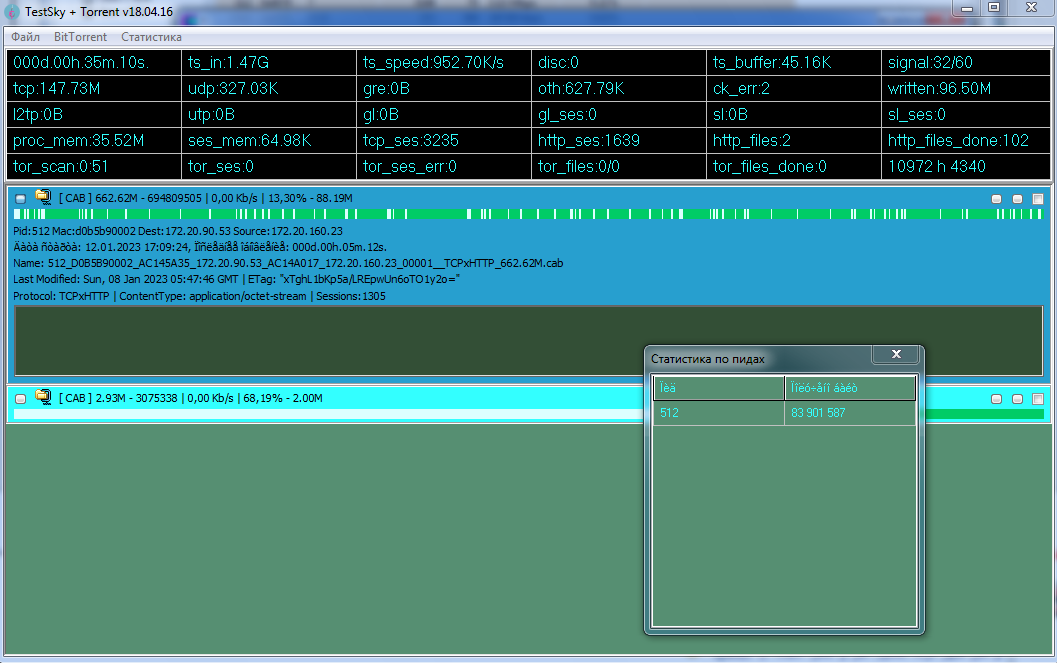Tick the square checkbox at right end of 662.62M entry
1057x663 pixels.
click(1038, 199)
